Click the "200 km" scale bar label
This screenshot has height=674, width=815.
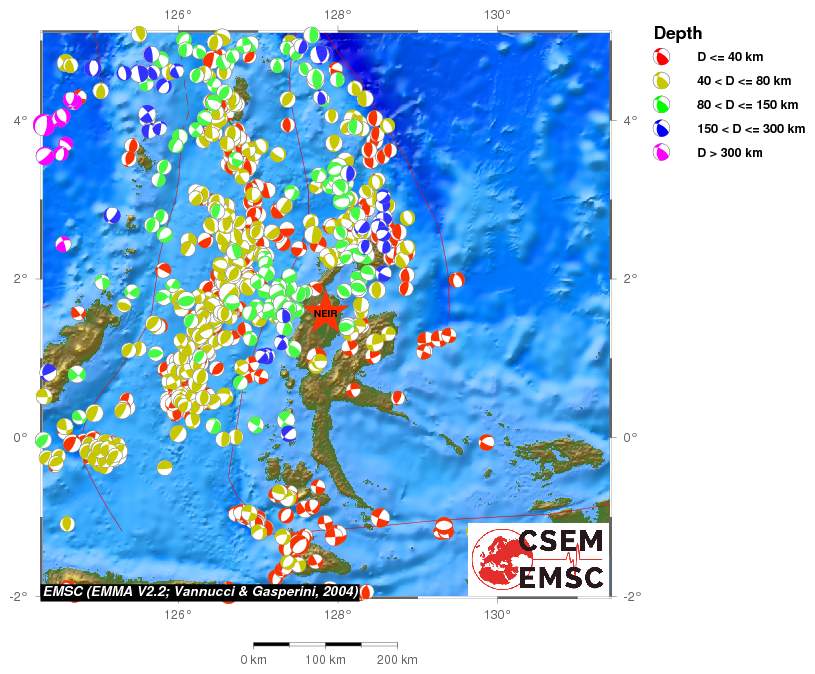[x=397, y=660]
